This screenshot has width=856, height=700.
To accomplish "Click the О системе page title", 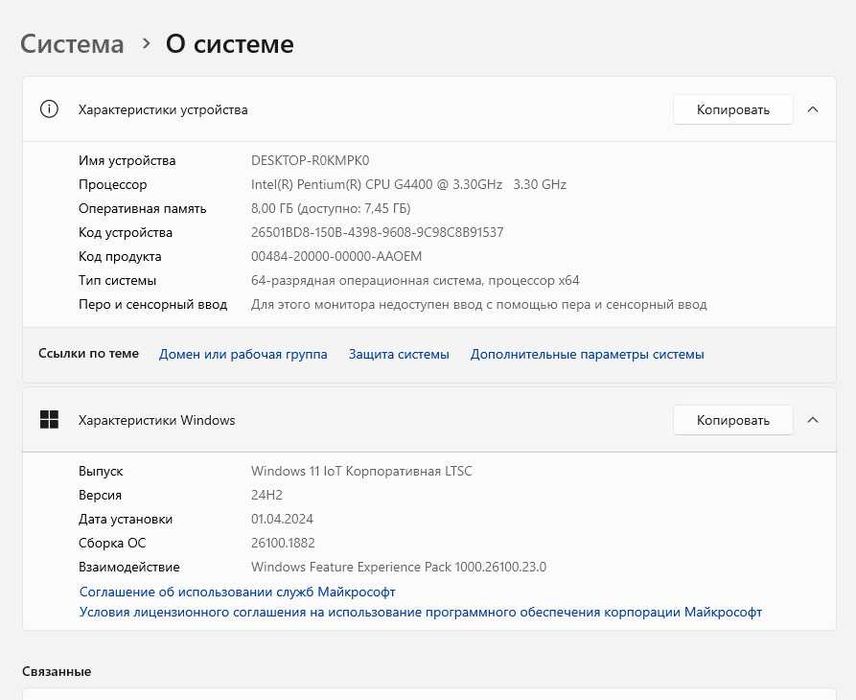I will click(x=230, y=44).
